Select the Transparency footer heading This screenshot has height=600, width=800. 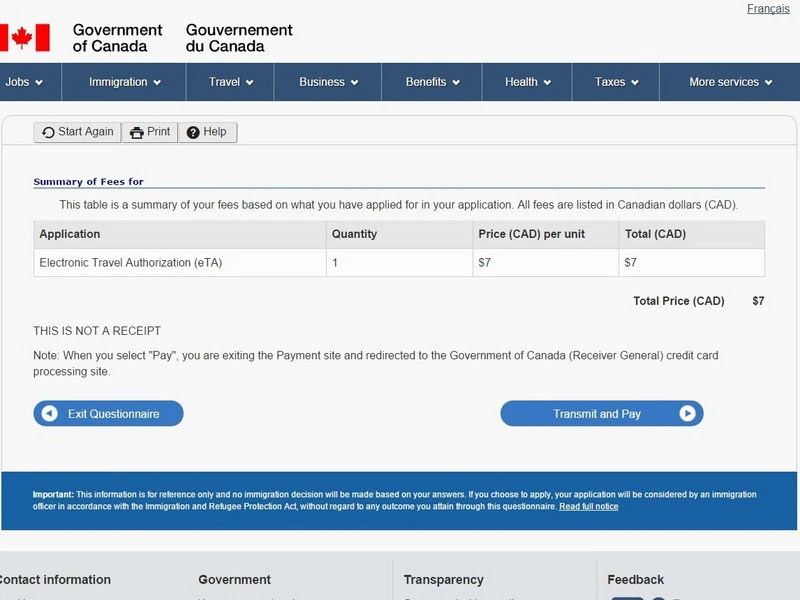coord(443,580)
